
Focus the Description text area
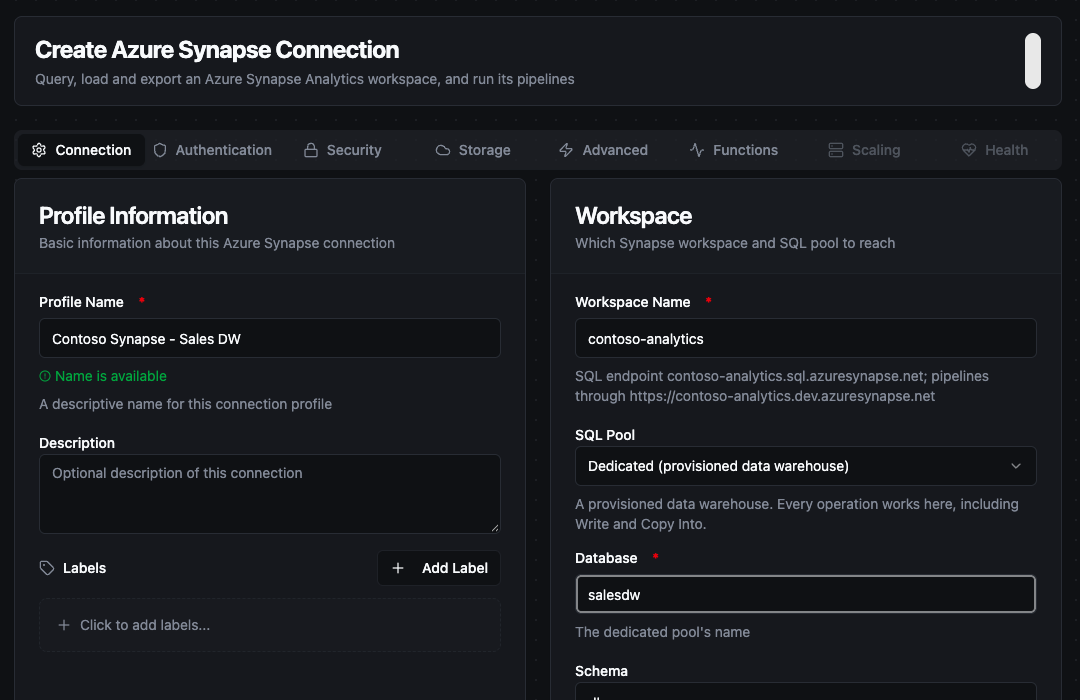269,494
